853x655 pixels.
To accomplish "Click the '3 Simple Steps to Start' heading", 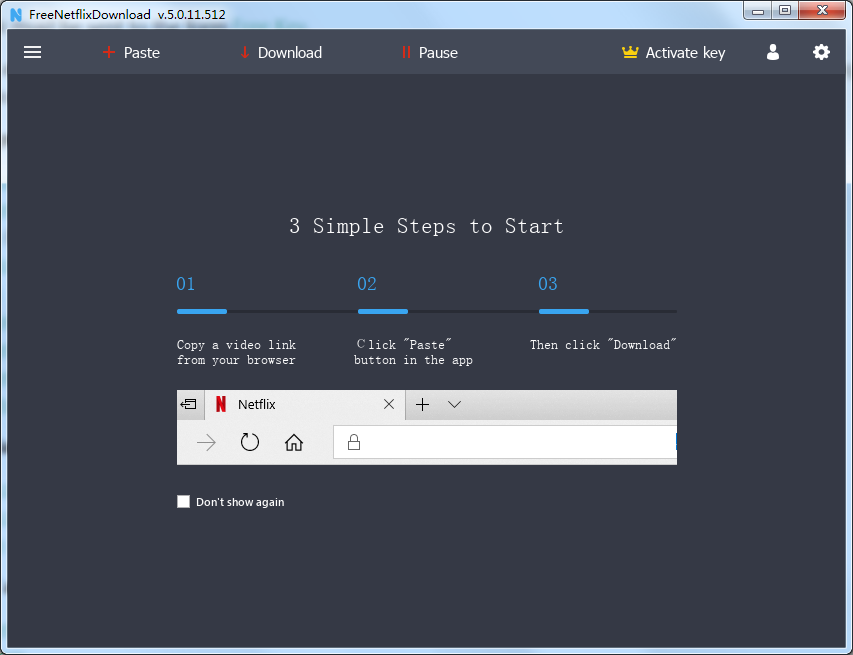I will pos(426,226).
